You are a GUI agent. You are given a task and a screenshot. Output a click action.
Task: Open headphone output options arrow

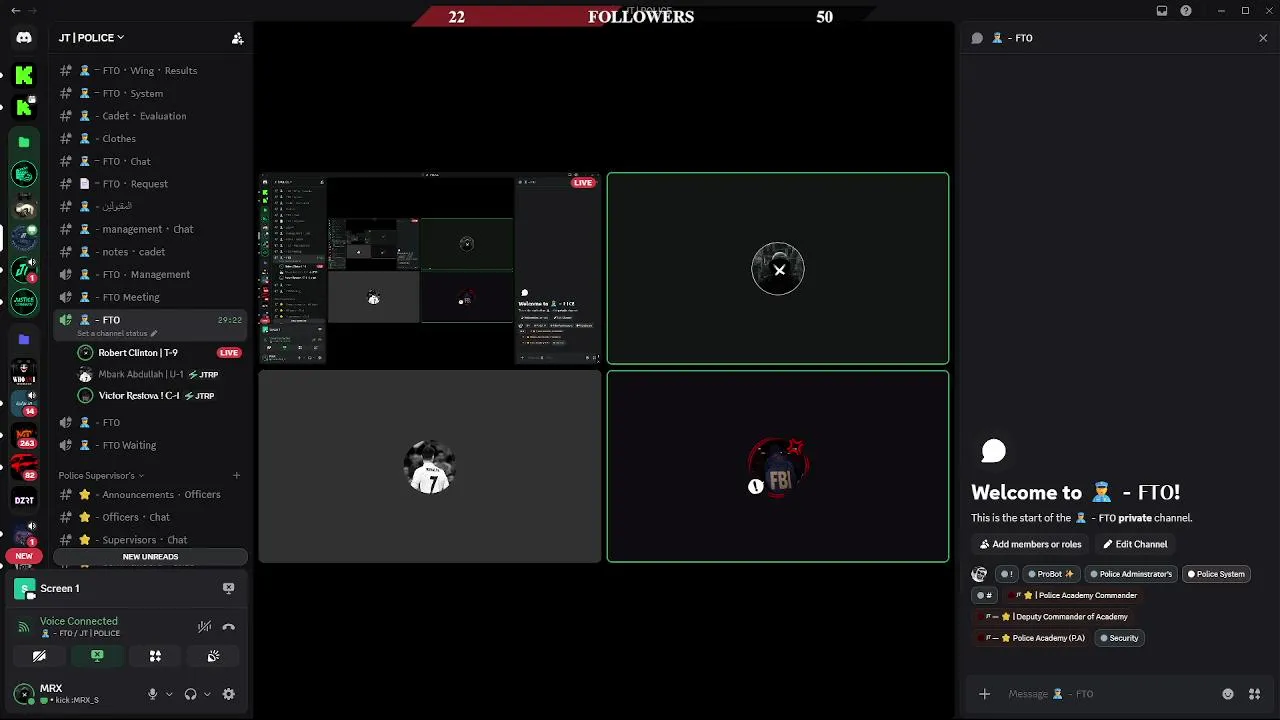206,694
